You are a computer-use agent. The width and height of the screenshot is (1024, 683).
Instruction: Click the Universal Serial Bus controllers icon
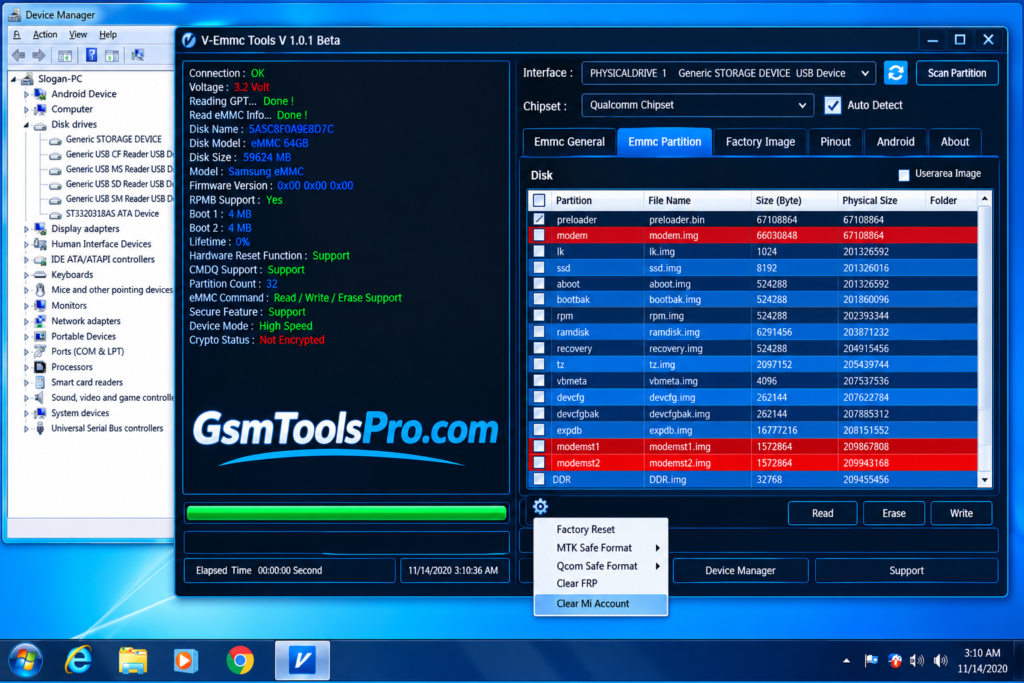point(40,428)
